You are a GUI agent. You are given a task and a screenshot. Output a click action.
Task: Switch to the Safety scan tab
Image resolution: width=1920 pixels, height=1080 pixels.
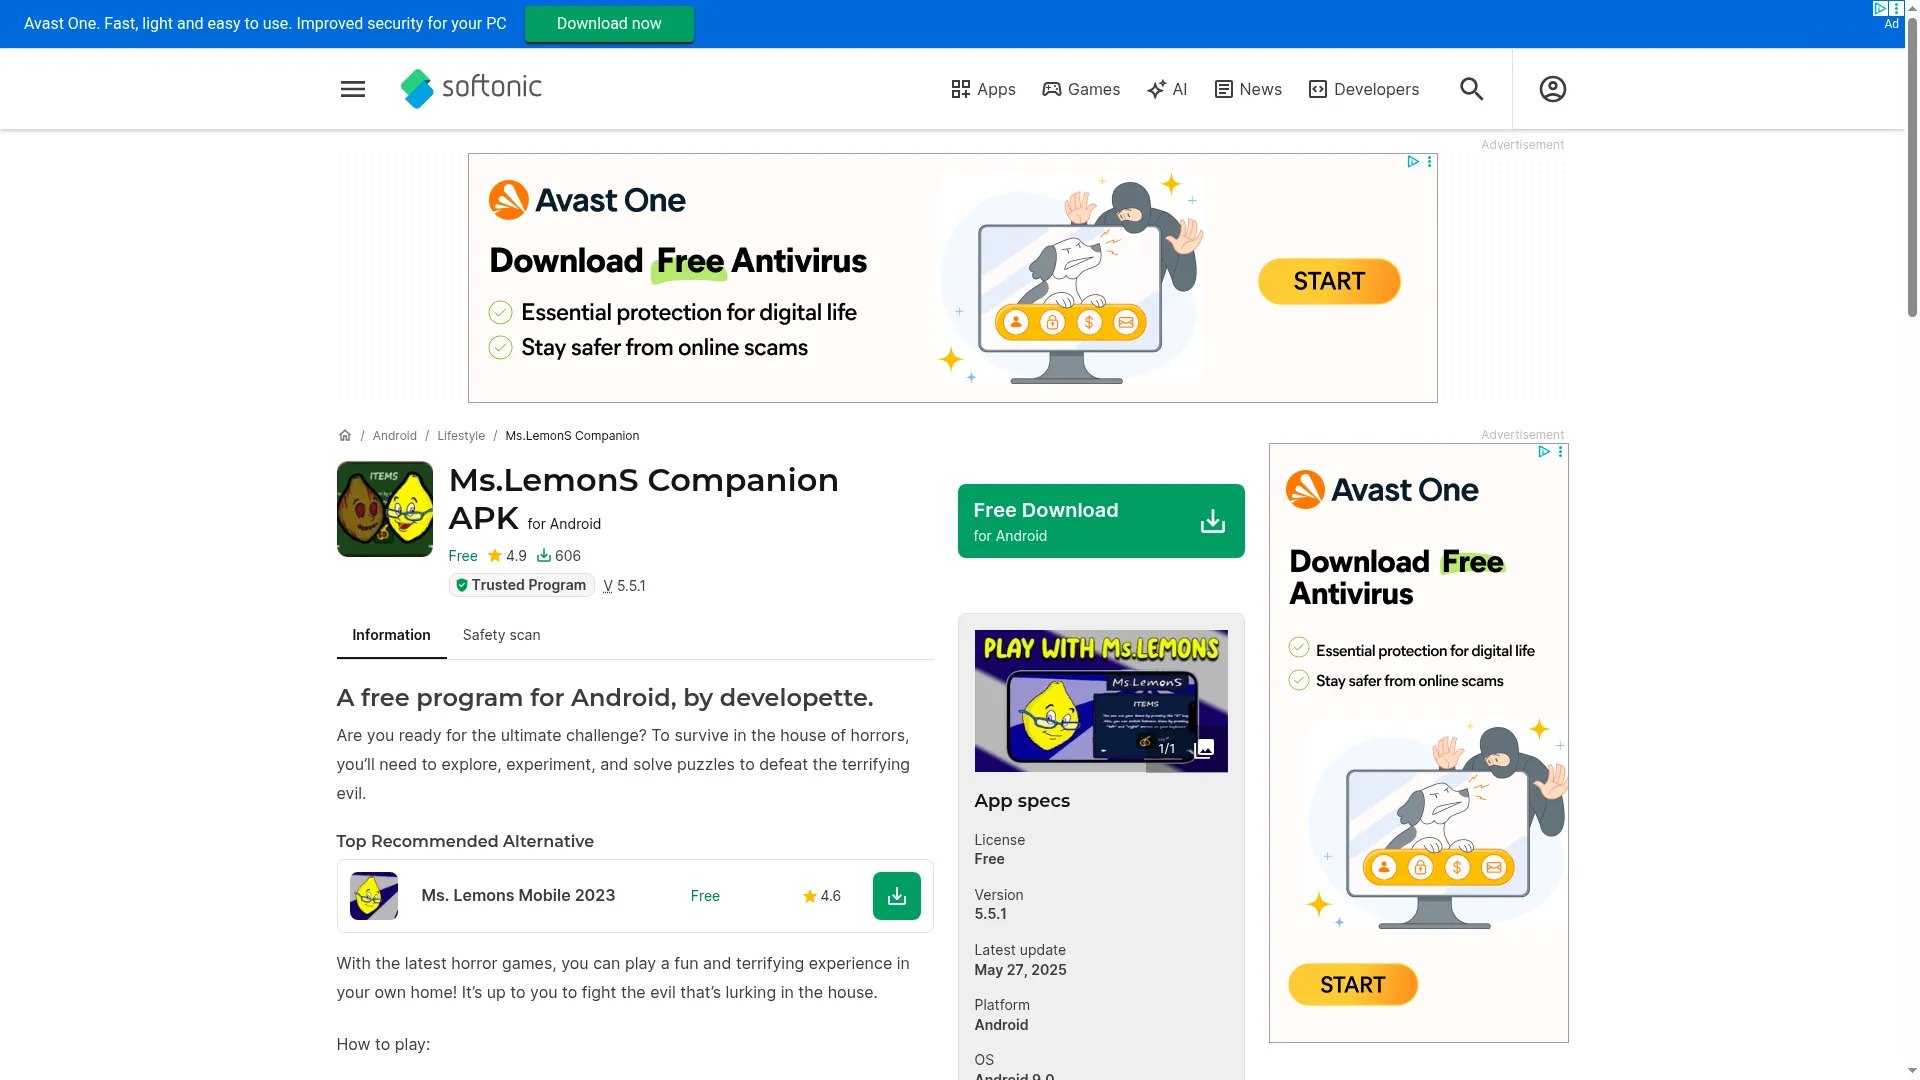pos(501,635)
